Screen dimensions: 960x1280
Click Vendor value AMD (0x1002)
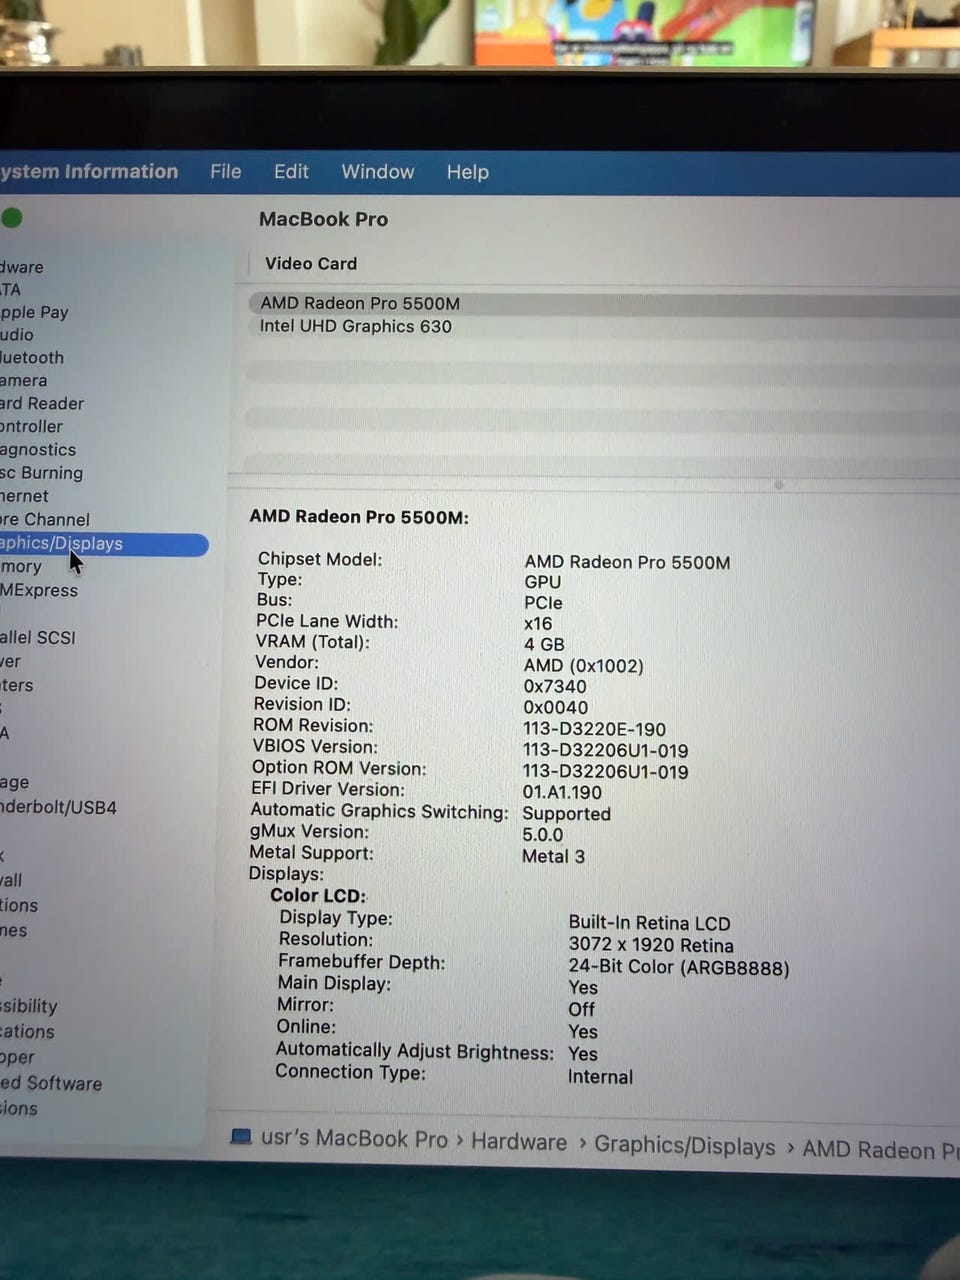tap(584, 666)
